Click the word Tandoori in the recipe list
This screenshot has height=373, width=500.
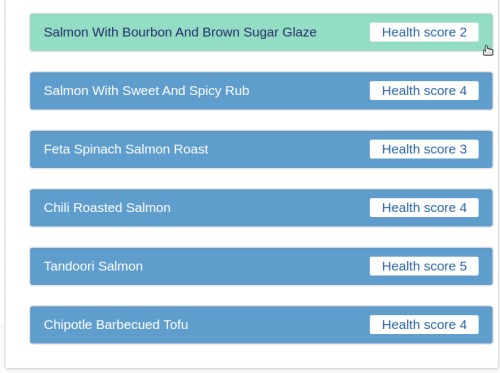69,266
